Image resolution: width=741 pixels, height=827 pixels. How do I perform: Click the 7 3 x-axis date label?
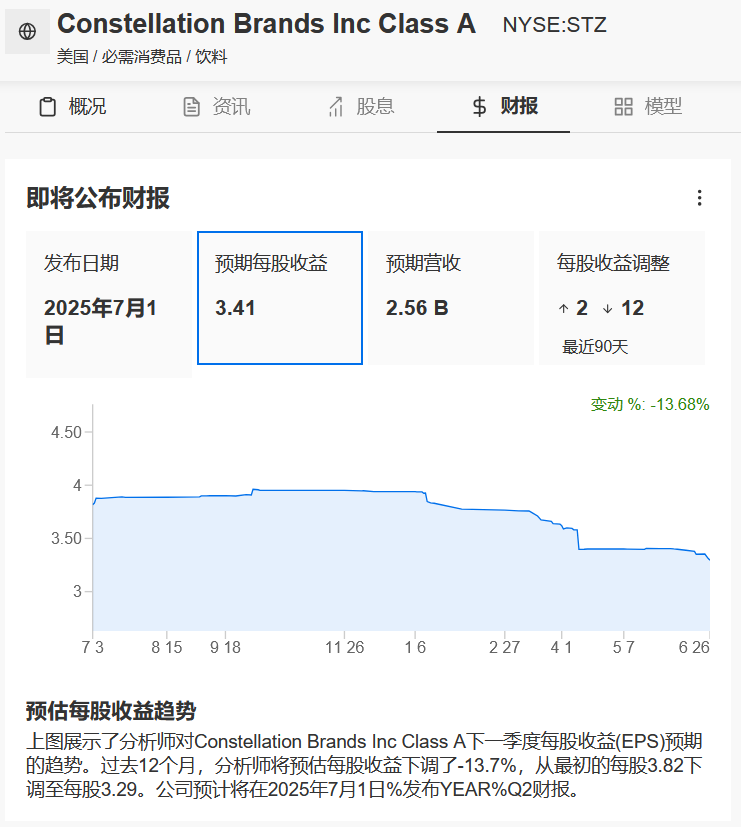pyautogui.click(x=93, y=647)
